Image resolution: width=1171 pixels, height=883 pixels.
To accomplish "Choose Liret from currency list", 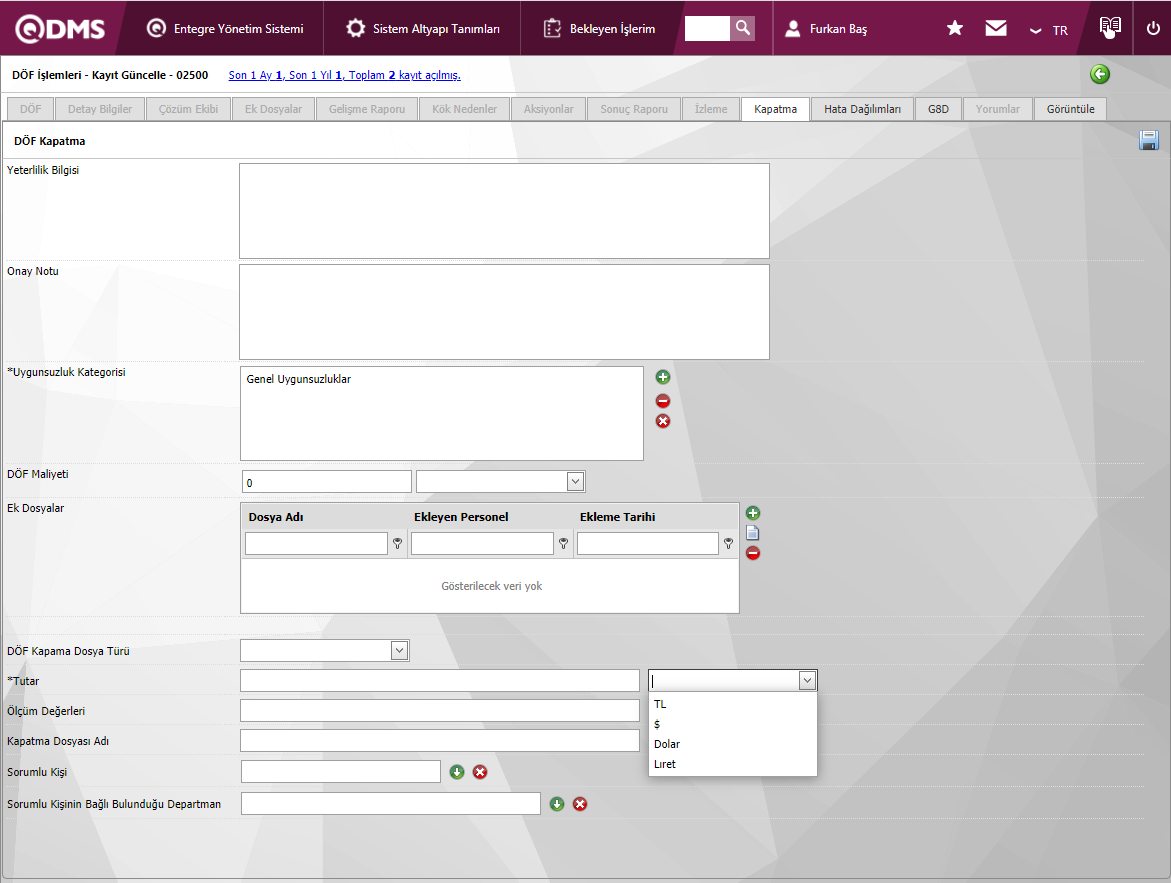I will [733, 764].
